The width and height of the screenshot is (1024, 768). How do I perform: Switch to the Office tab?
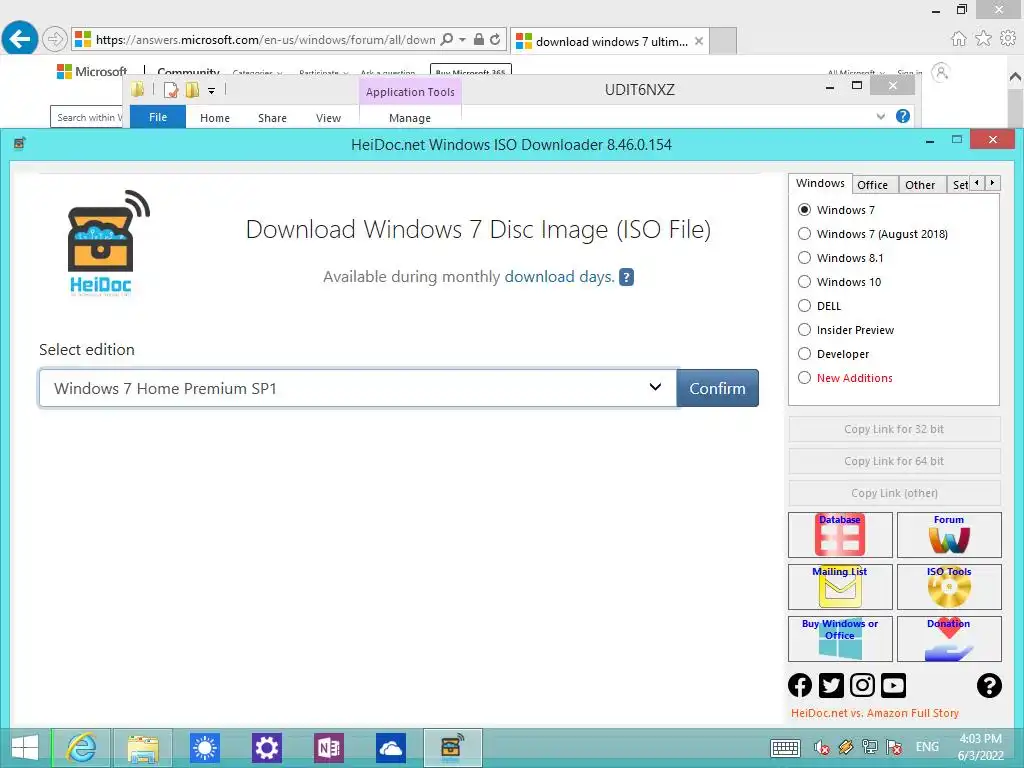(x=872, y=185)
